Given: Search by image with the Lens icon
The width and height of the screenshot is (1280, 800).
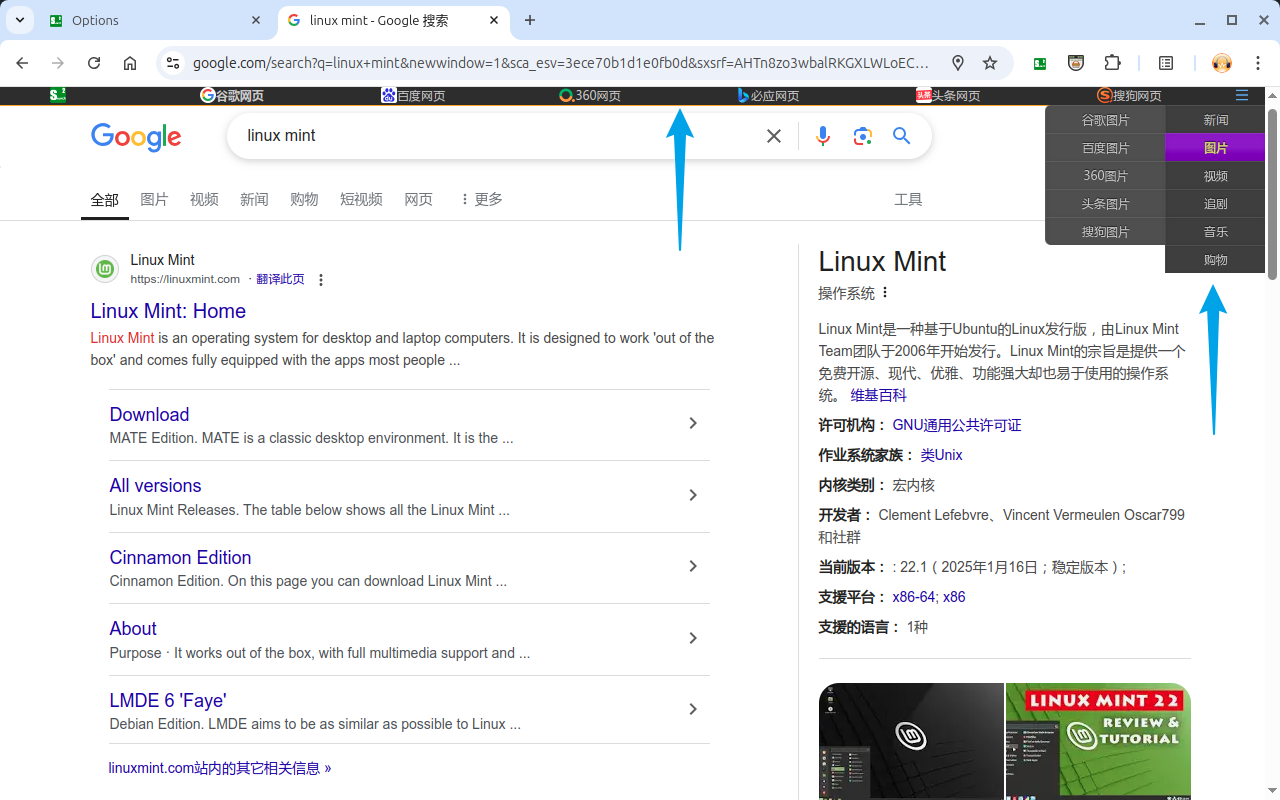Looking at the screenshot, I should click(863, 136).
